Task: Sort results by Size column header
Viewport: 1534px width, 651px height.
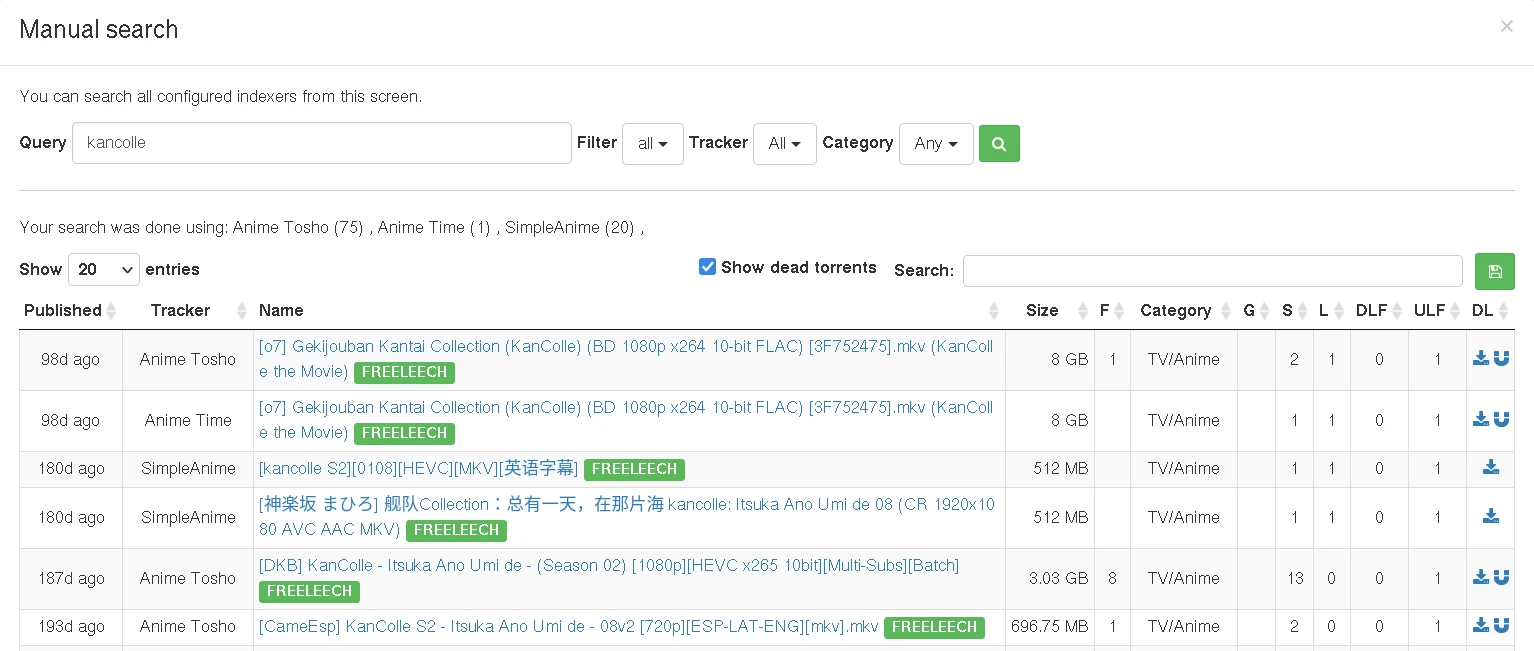Action: (1042, 311)
